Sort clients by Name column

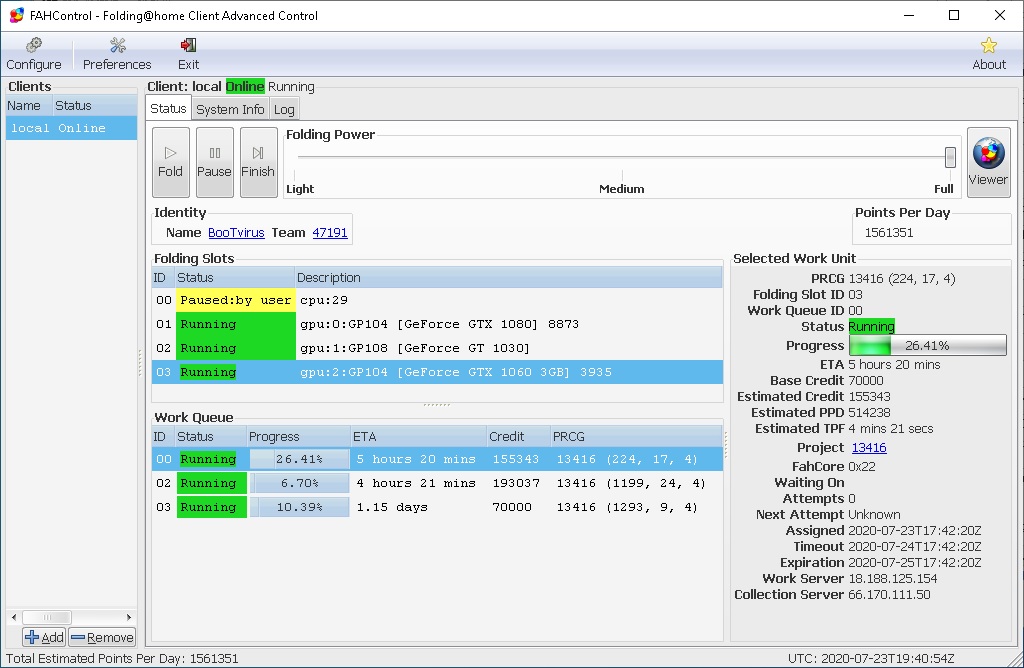pyautogui.click(x=29, y=105)
